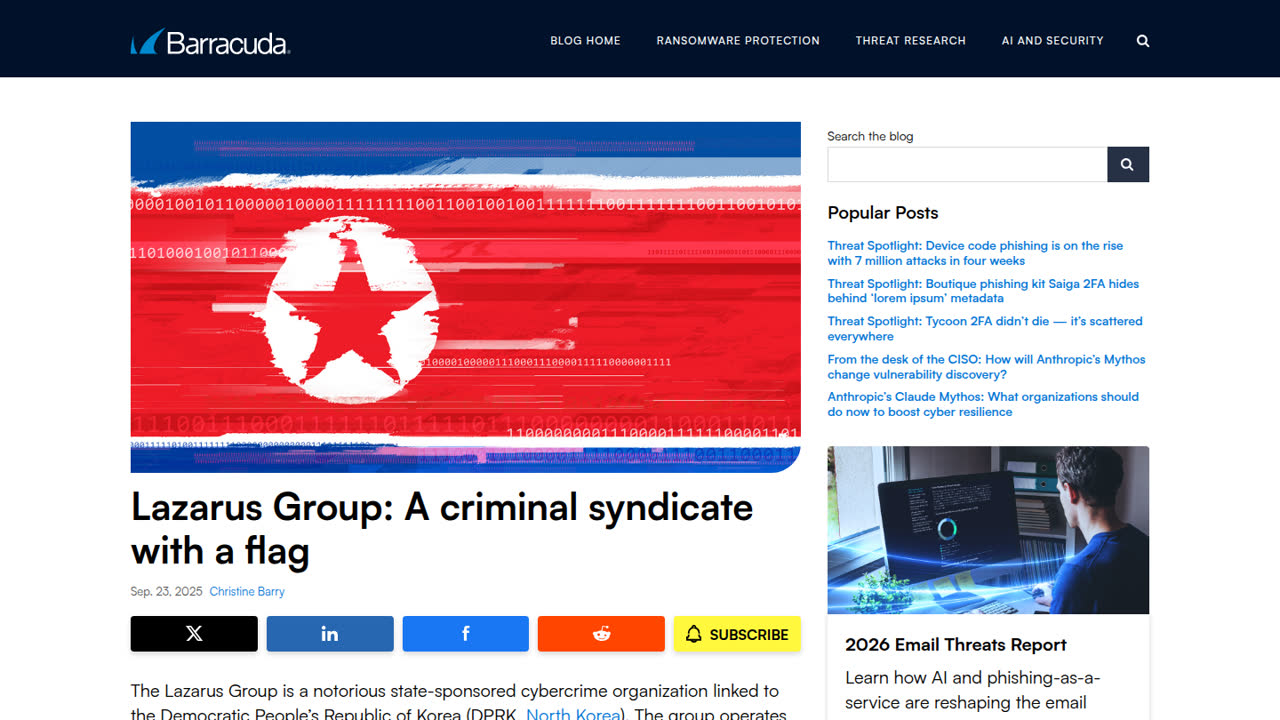Share the article on Reddit
1280x720 pixels.
601,634
